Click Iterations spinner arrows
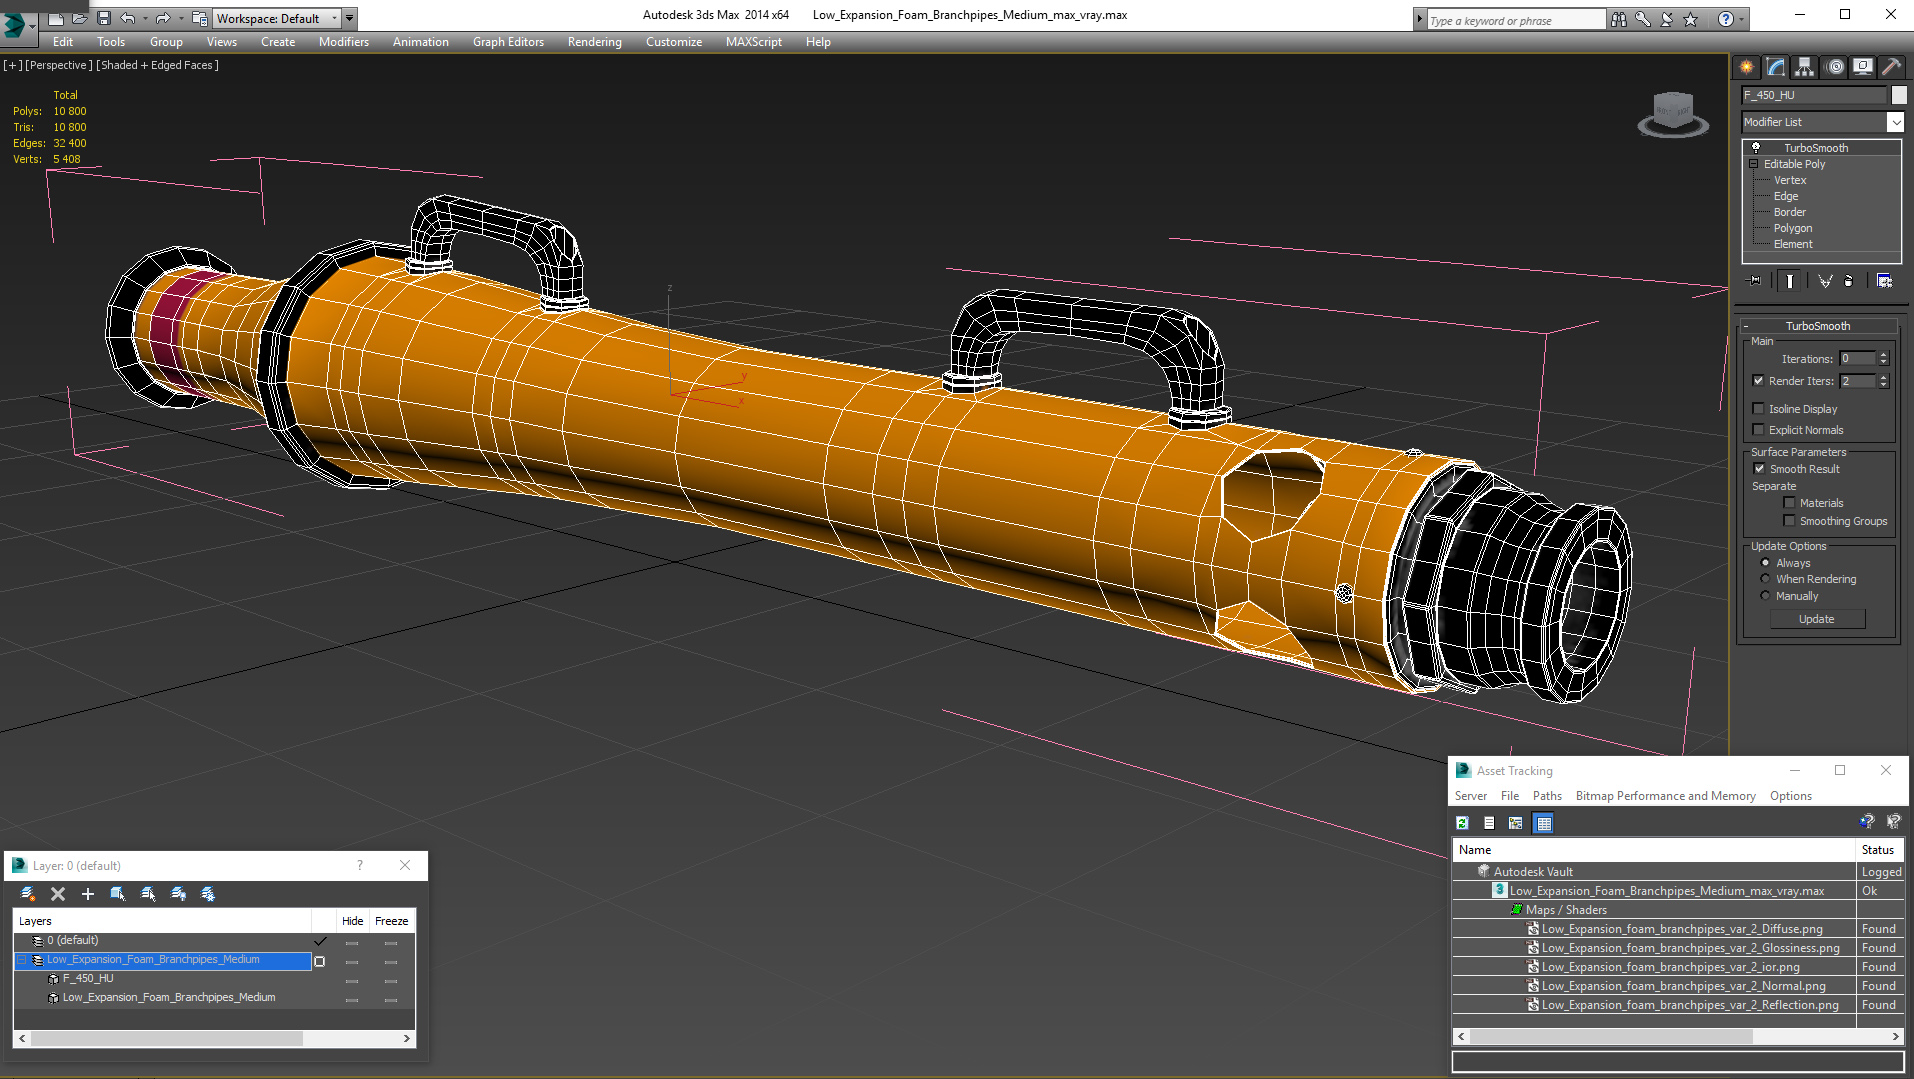Viewport: 1914px width, 1079px height. coord(1884,359)
